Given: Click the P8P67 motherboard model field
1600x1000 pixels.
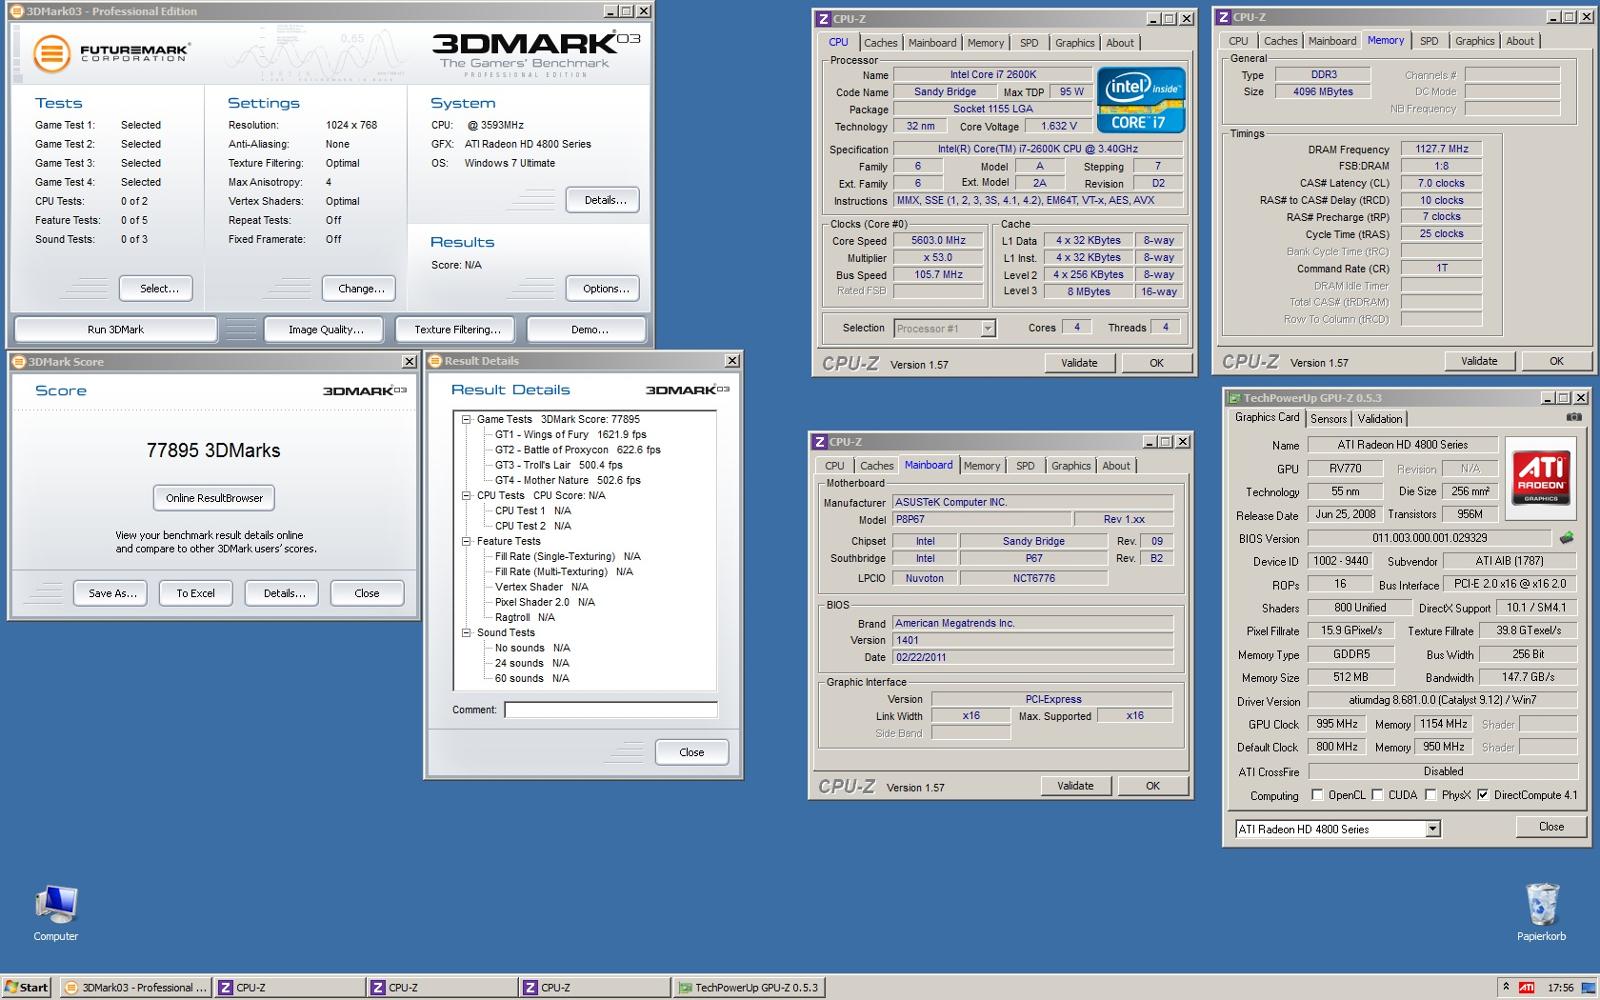Looking at the screenshot, I should (981, 519).
